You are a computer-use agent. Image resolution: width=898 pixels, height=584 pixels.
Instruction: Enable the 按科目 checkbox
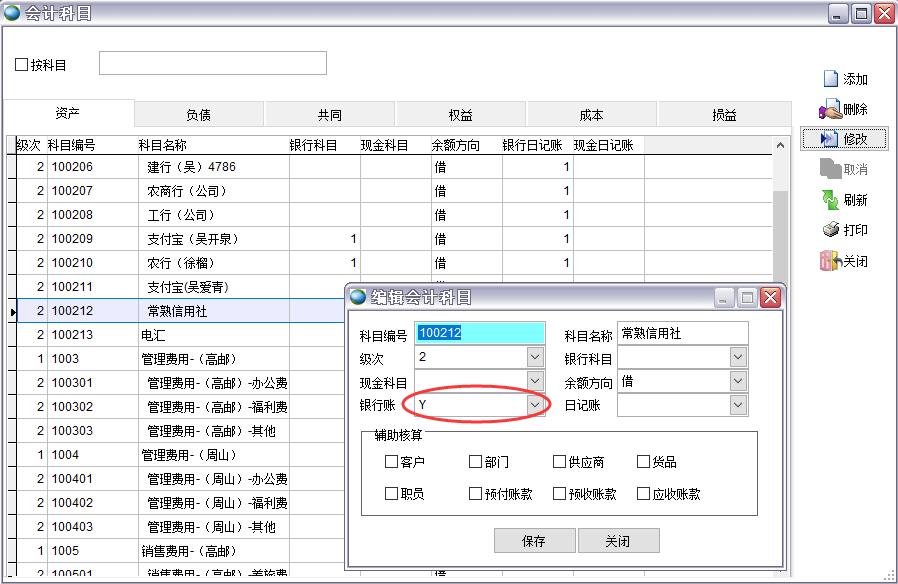22,65
